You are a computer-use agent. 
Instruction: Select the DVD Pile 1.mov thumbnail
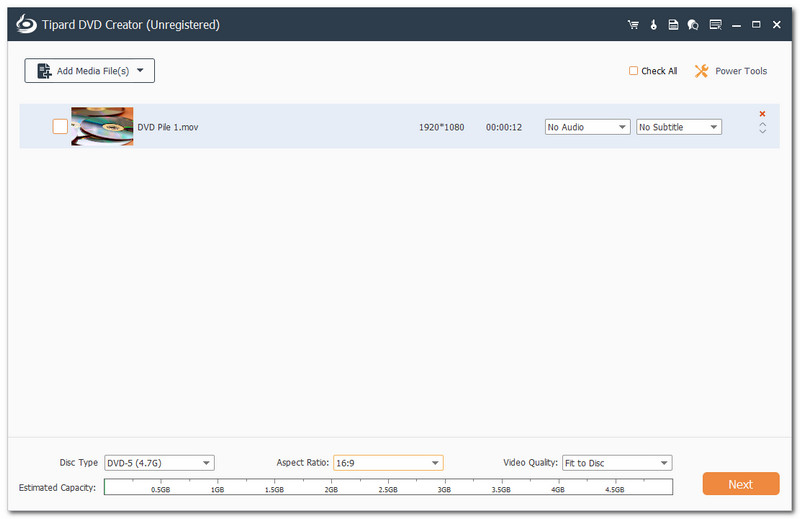coord(102,127)
